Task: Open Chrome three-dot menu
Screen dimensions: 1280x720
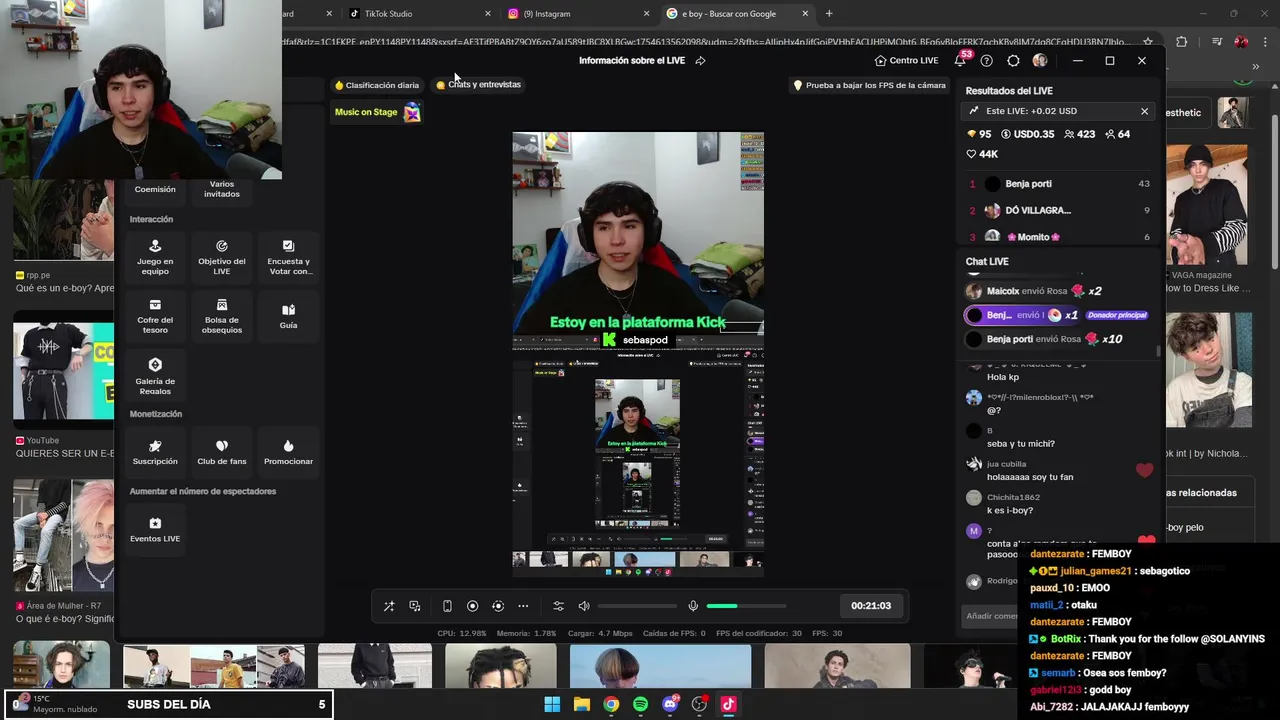Action: point(1265,42)
